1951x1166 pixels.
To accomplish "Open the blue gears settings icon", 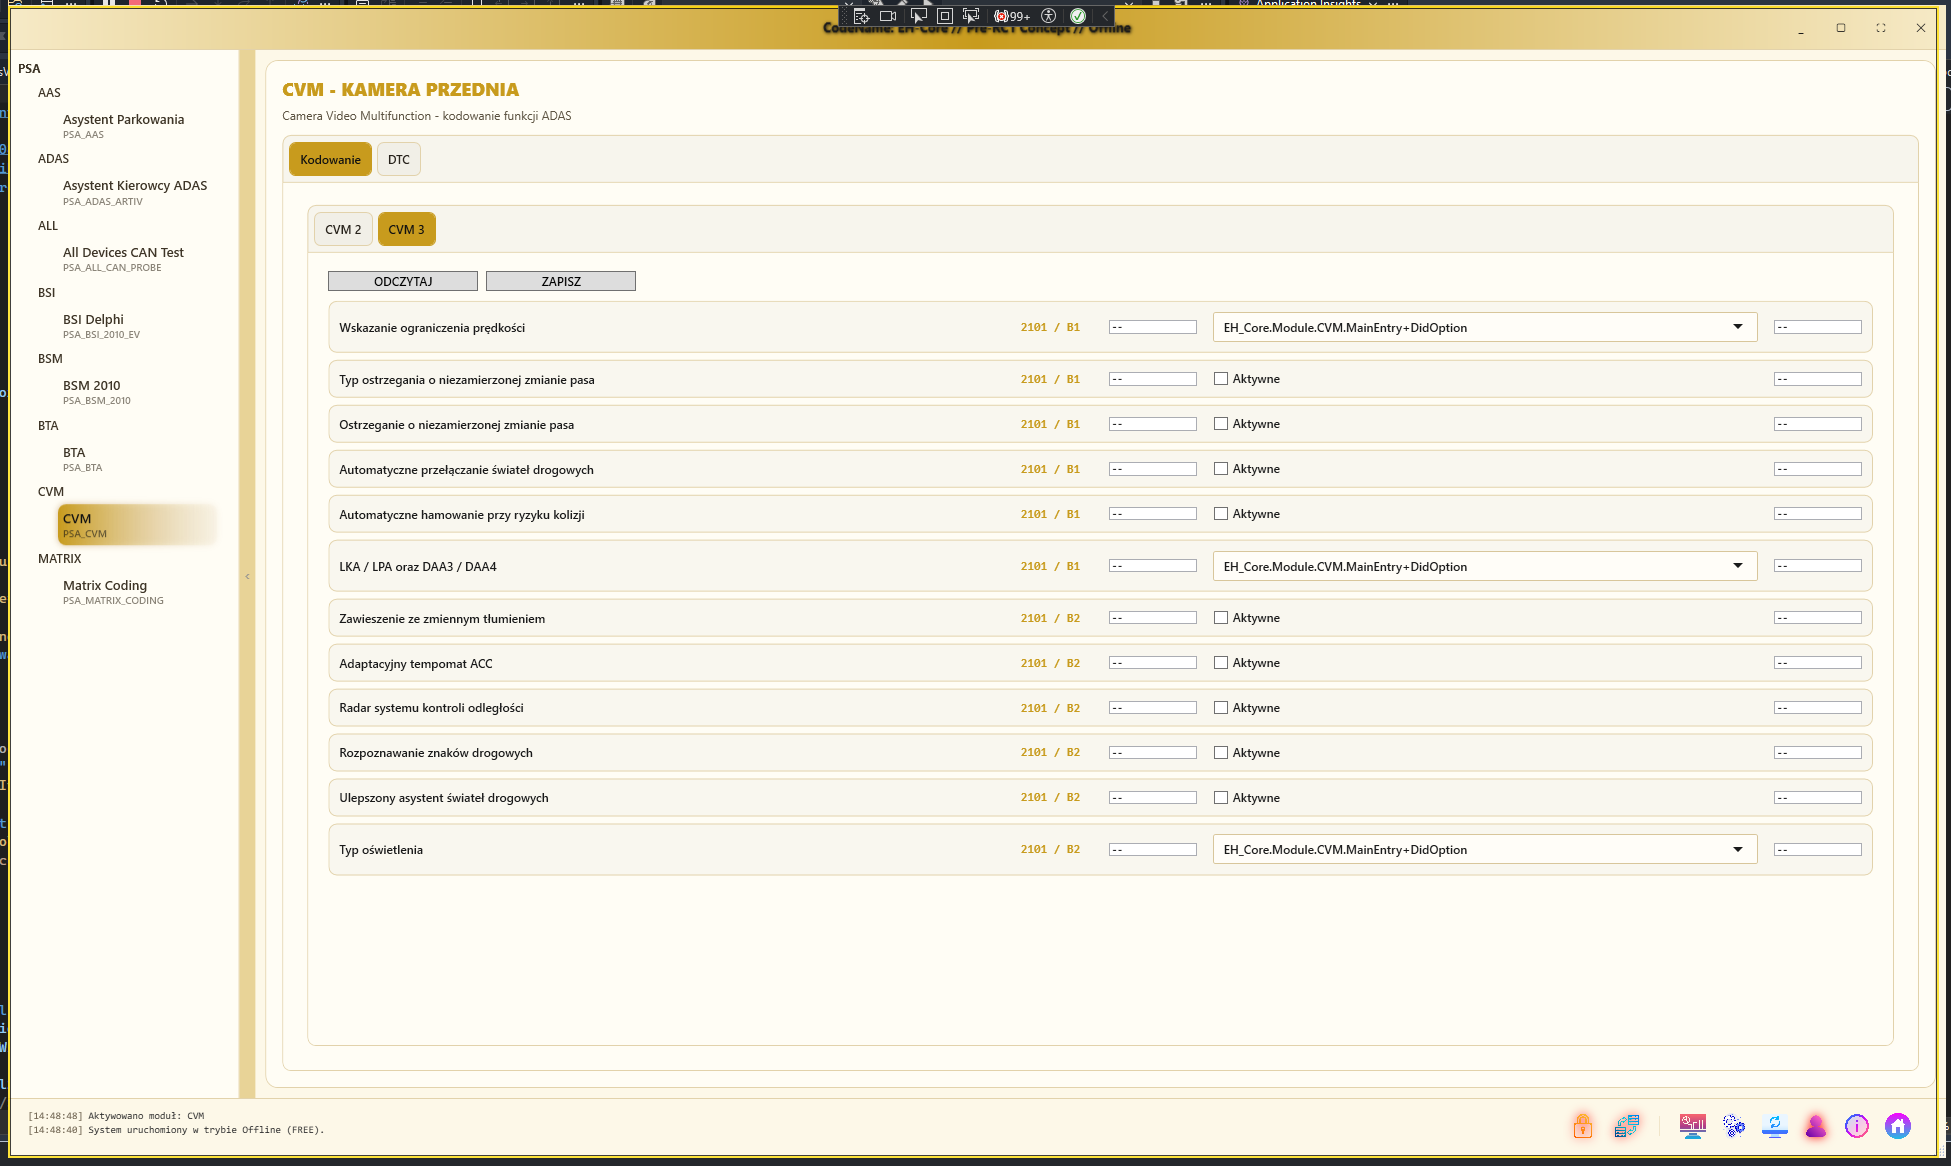I will [1734, 1126].
